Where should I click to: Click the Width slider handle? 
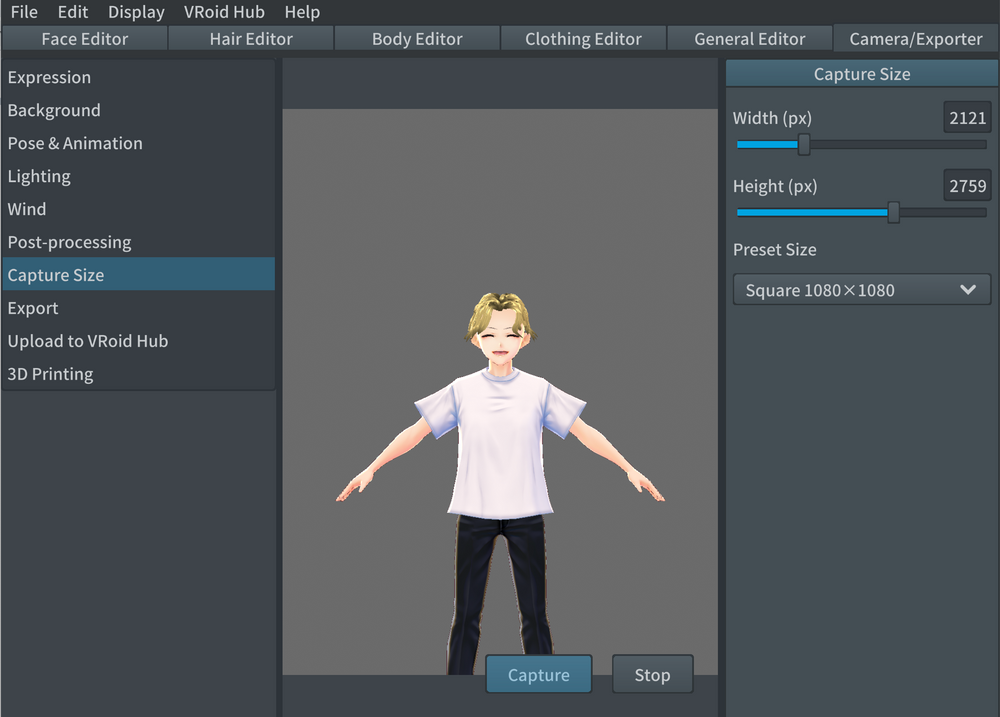[804, 145]
